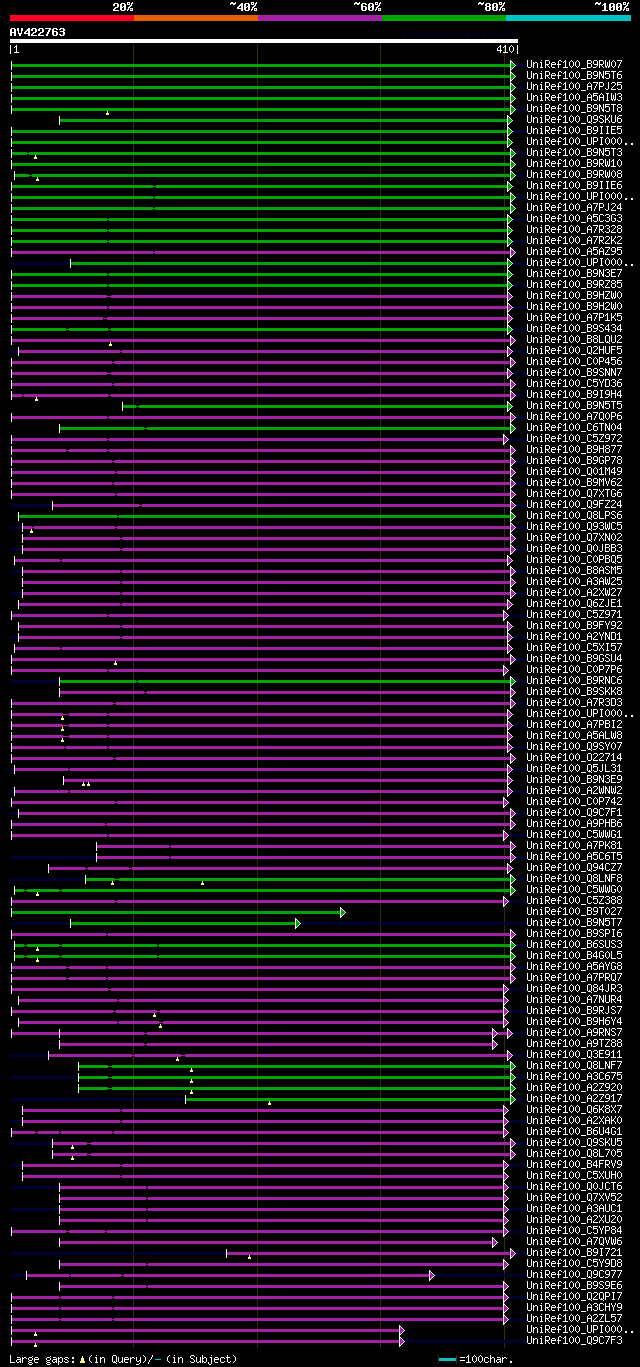Open hit UniRef100_B8ASM5
Viewport: 640px width, 1367px height.
pyautogui.click(x=574, y=571)
